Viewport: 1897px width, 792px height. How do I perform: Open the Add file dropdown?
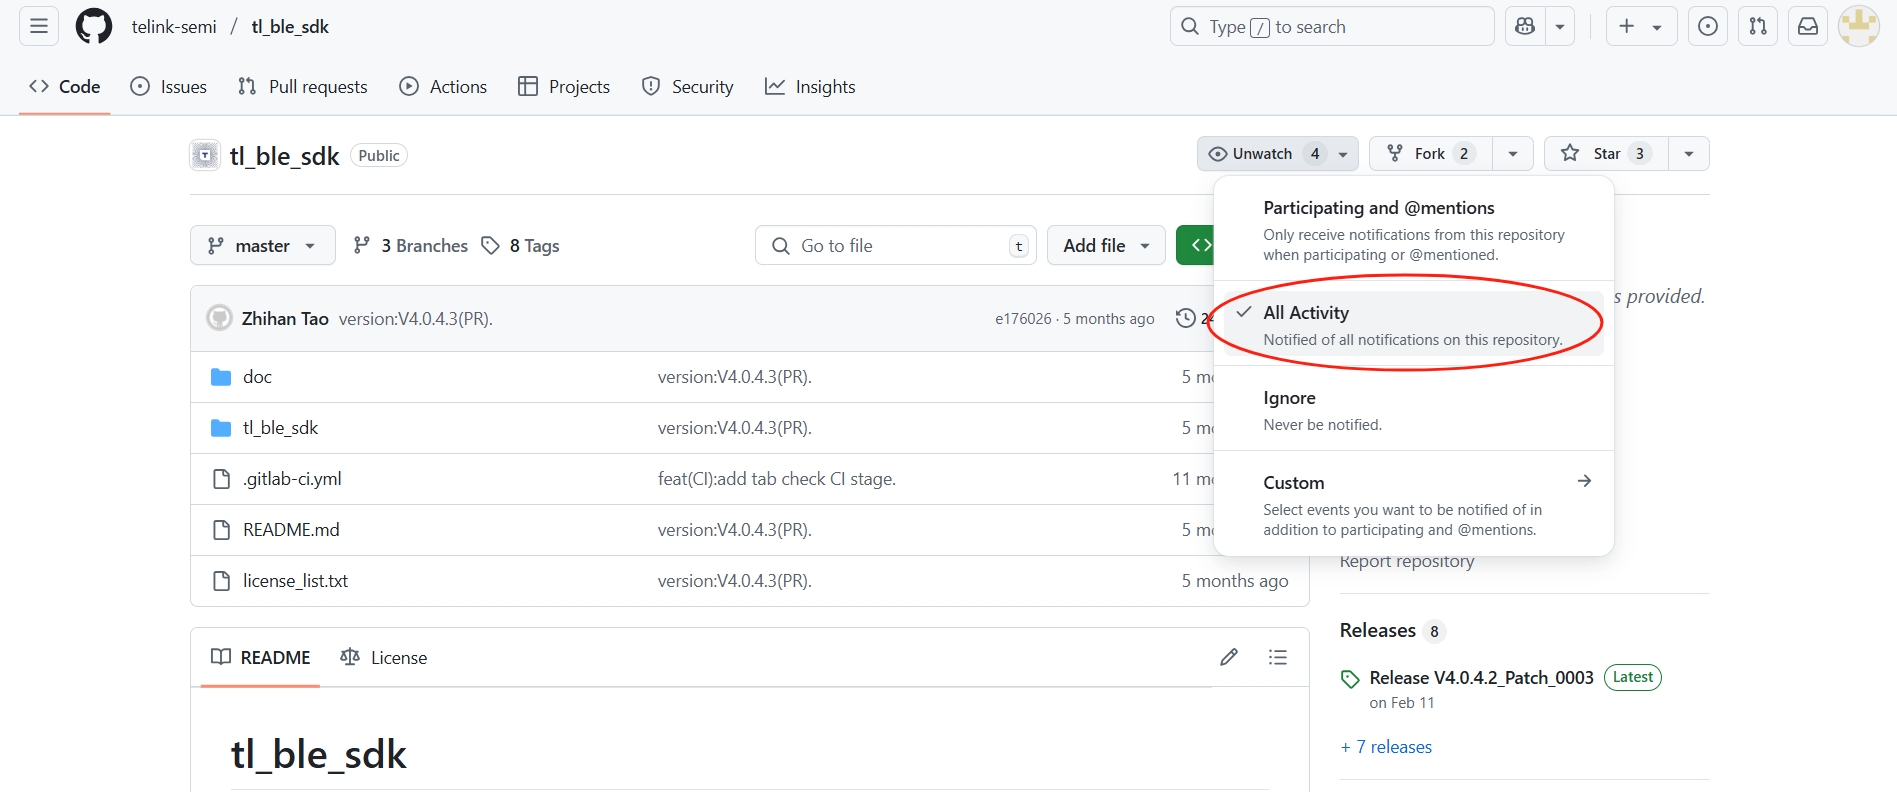[x=1106, y=245]
